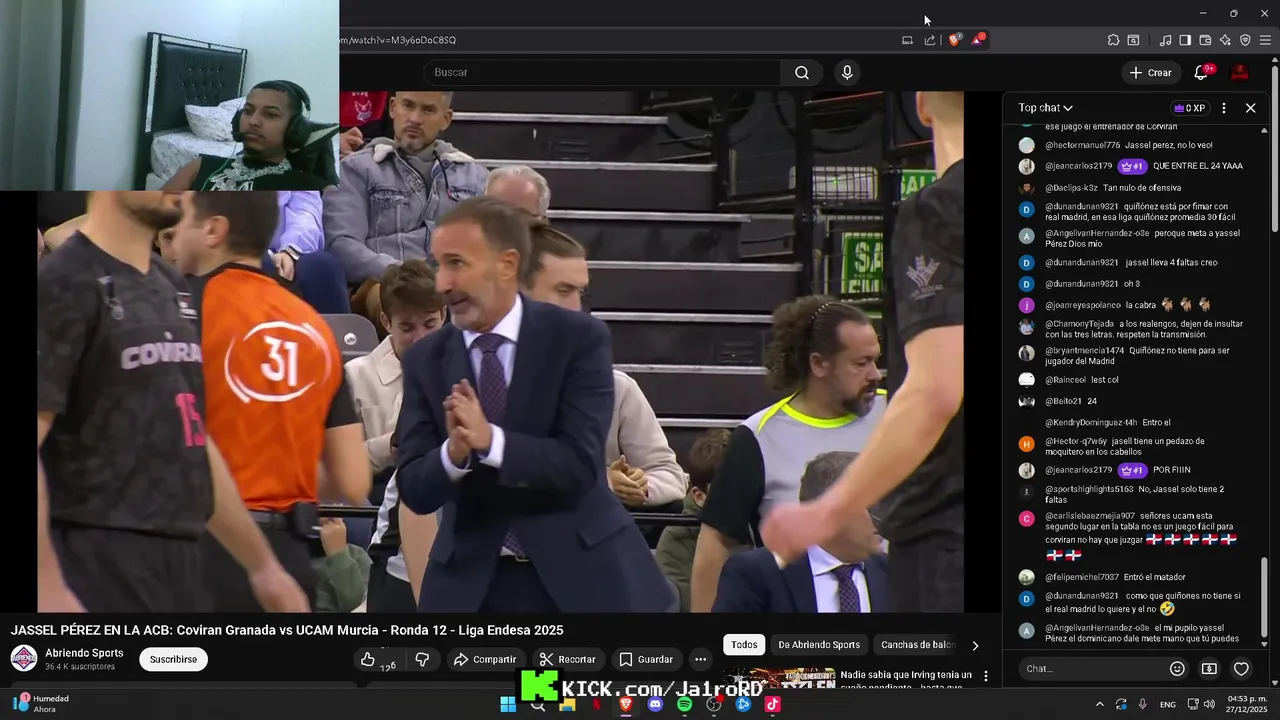The width and height of the screenshot is (1280, 720).
Task: Click the 0 XP points button
Action: 1189,108
